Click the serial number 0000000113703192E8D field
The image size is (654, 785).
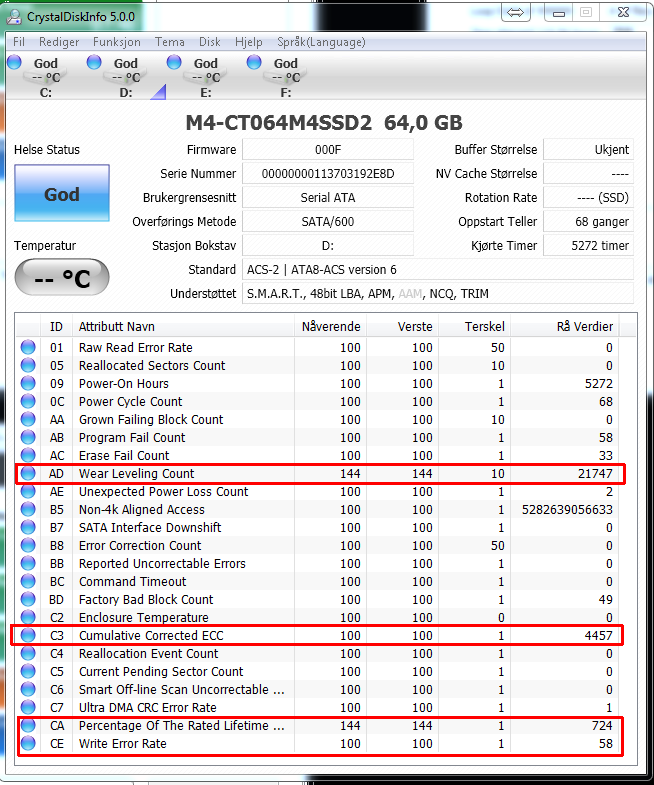328,174
